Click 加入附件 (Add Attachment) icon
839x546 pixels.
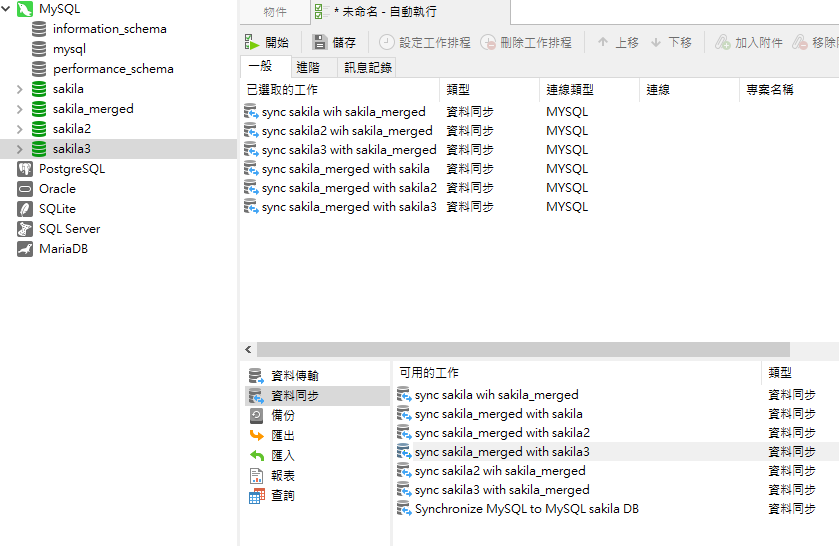tap(722, 43)
